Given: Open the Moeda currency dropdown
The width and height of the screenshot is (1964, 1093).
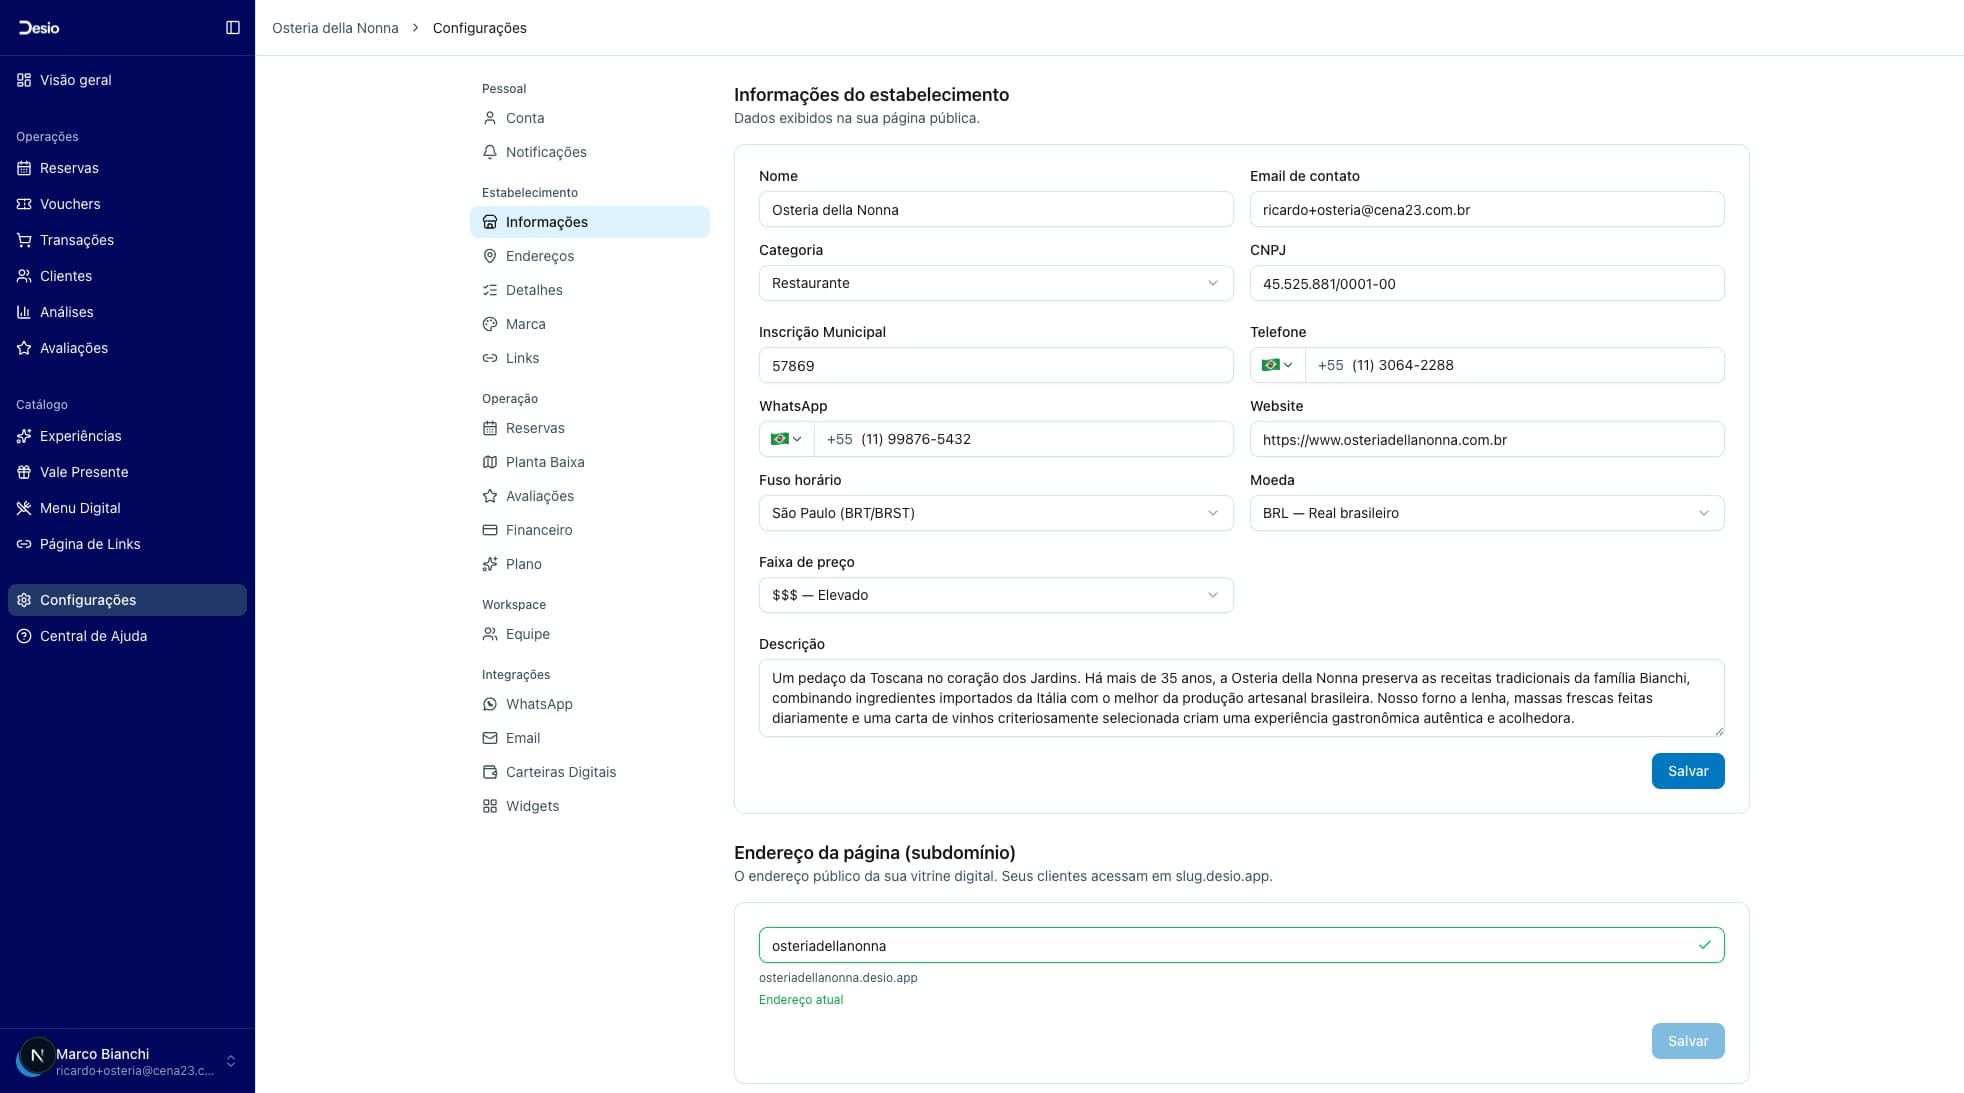Looking at the screenshot, I should pos(1487,513).
